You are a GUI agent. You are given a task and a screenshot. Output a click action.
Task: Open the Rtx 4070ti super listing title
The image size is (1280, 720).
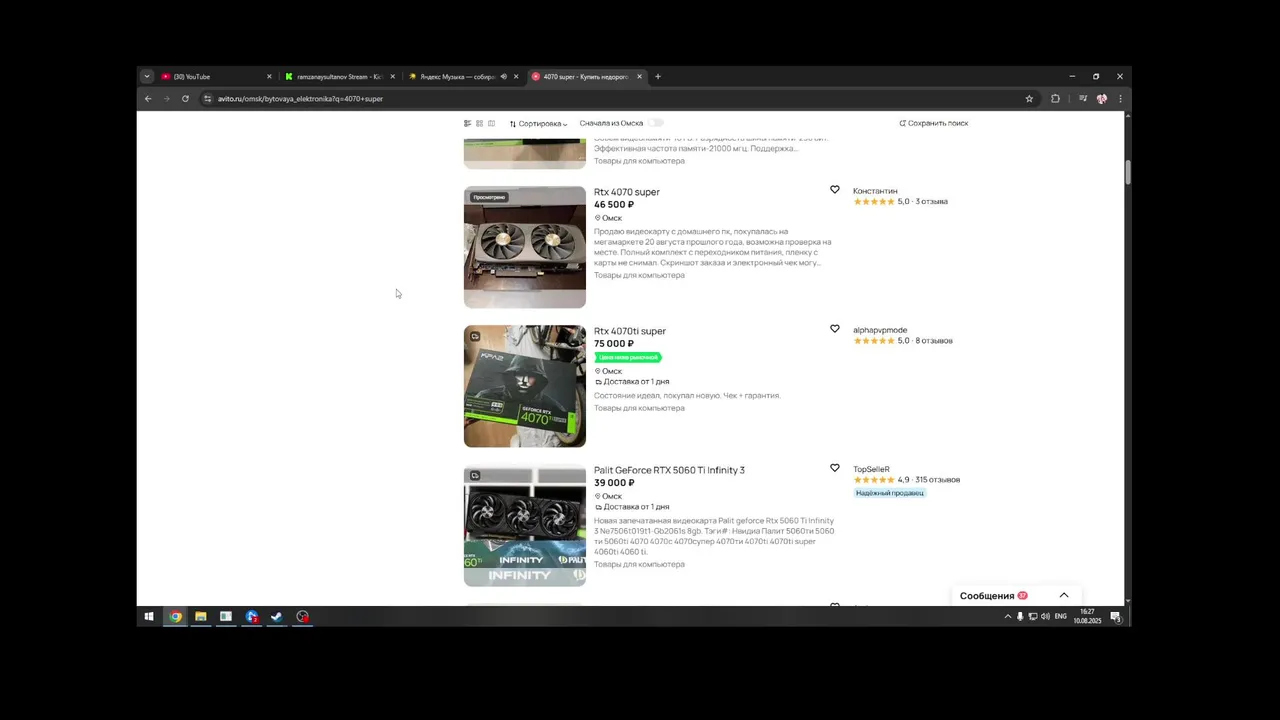coord(630,331)
